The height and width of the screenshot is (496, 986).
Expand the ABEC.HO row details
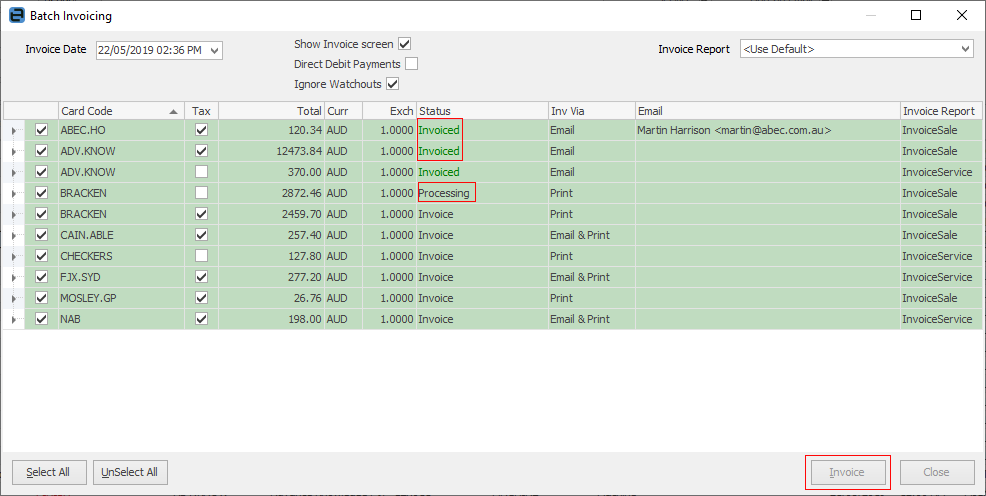click(14, 130)
